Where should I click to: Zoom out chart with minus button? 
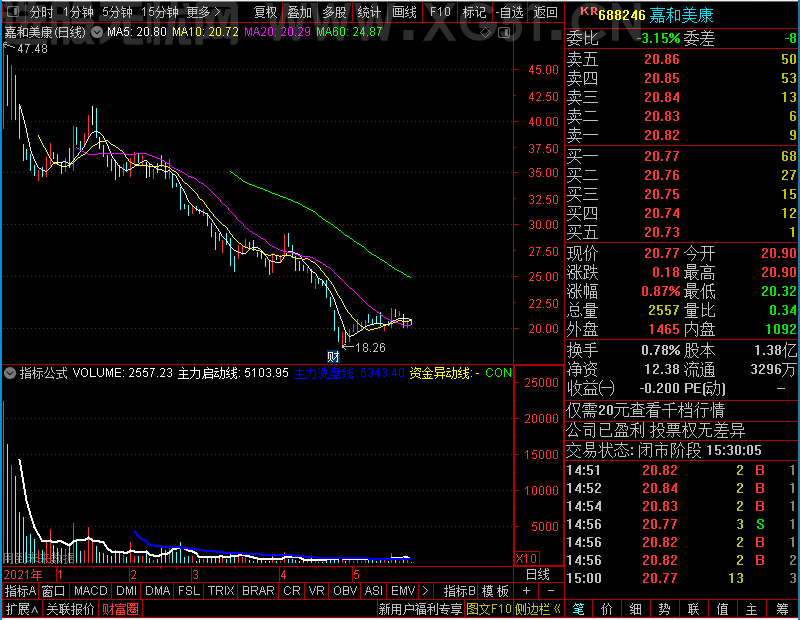pos(551,591)
